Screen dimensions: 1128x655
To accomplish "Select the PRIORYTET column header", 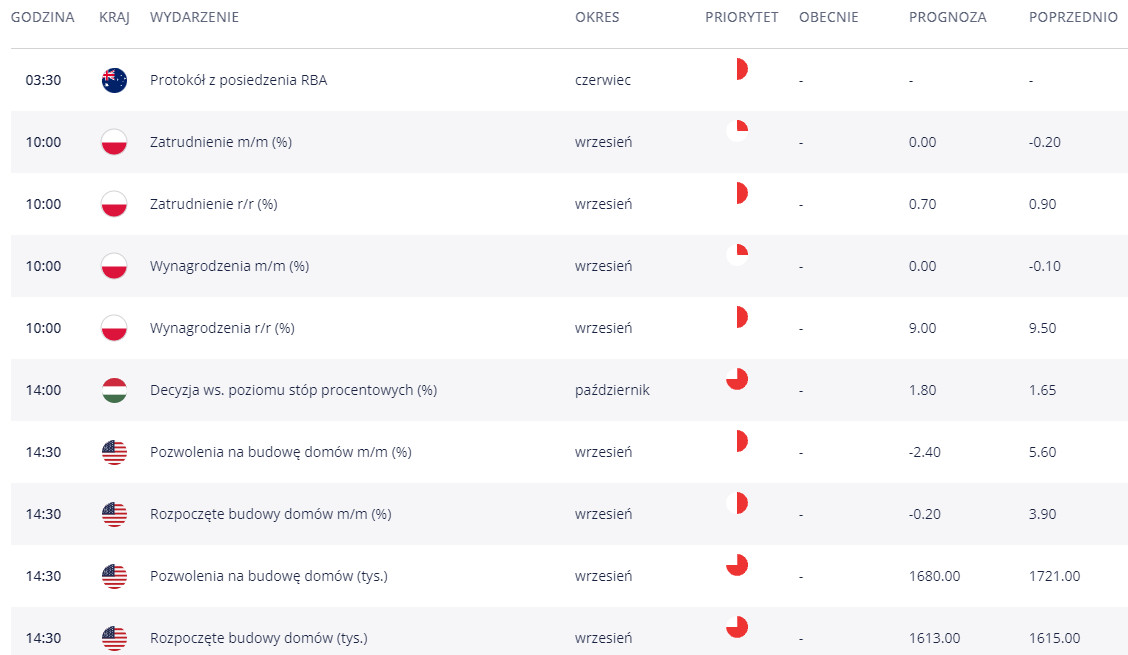I will click(741, 17).
